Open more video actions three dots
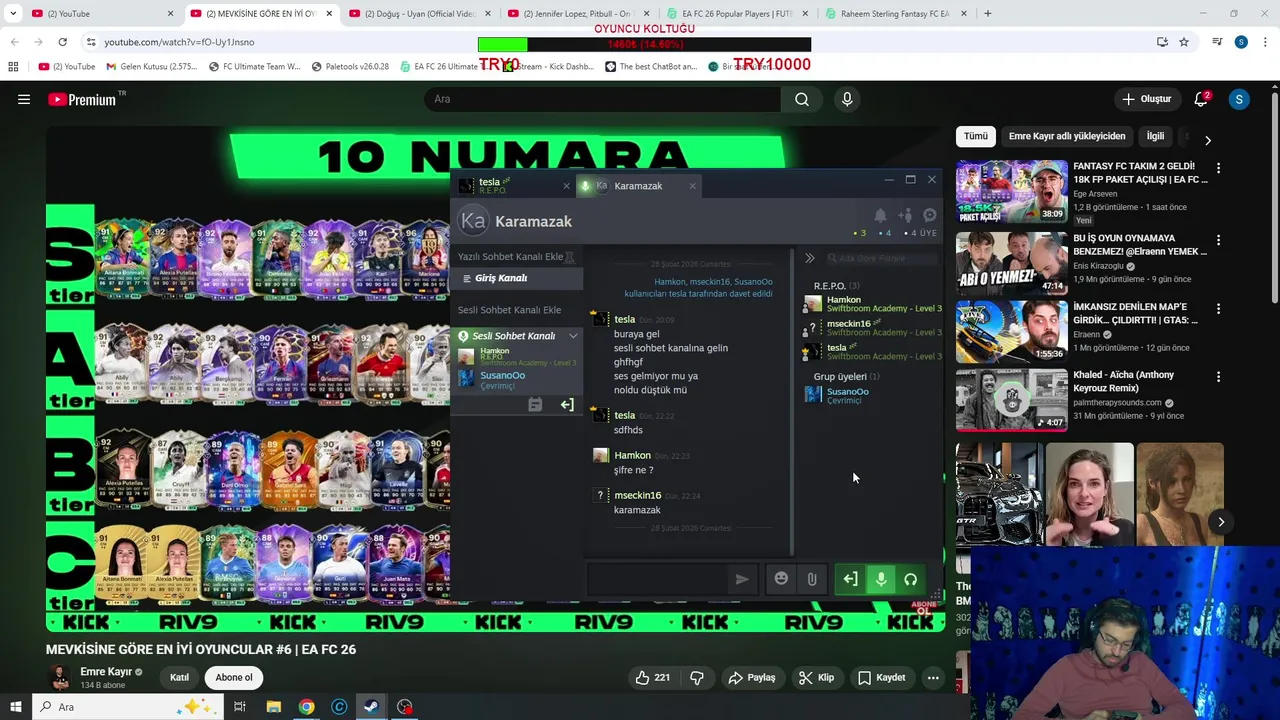The height and width of the screenshot is (720, 1280). [x=933, y=678]
